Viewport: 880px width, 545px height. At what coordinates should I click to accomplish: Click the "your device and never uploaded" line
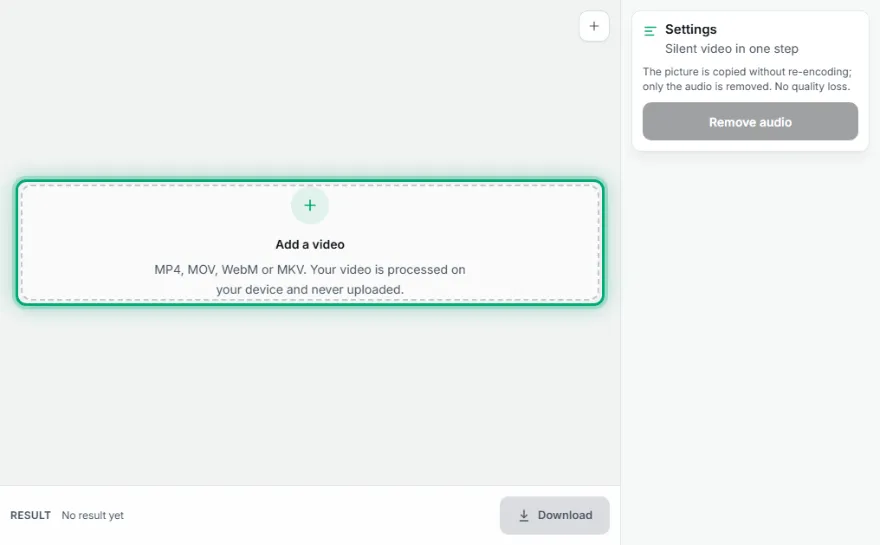pos(310,290)
